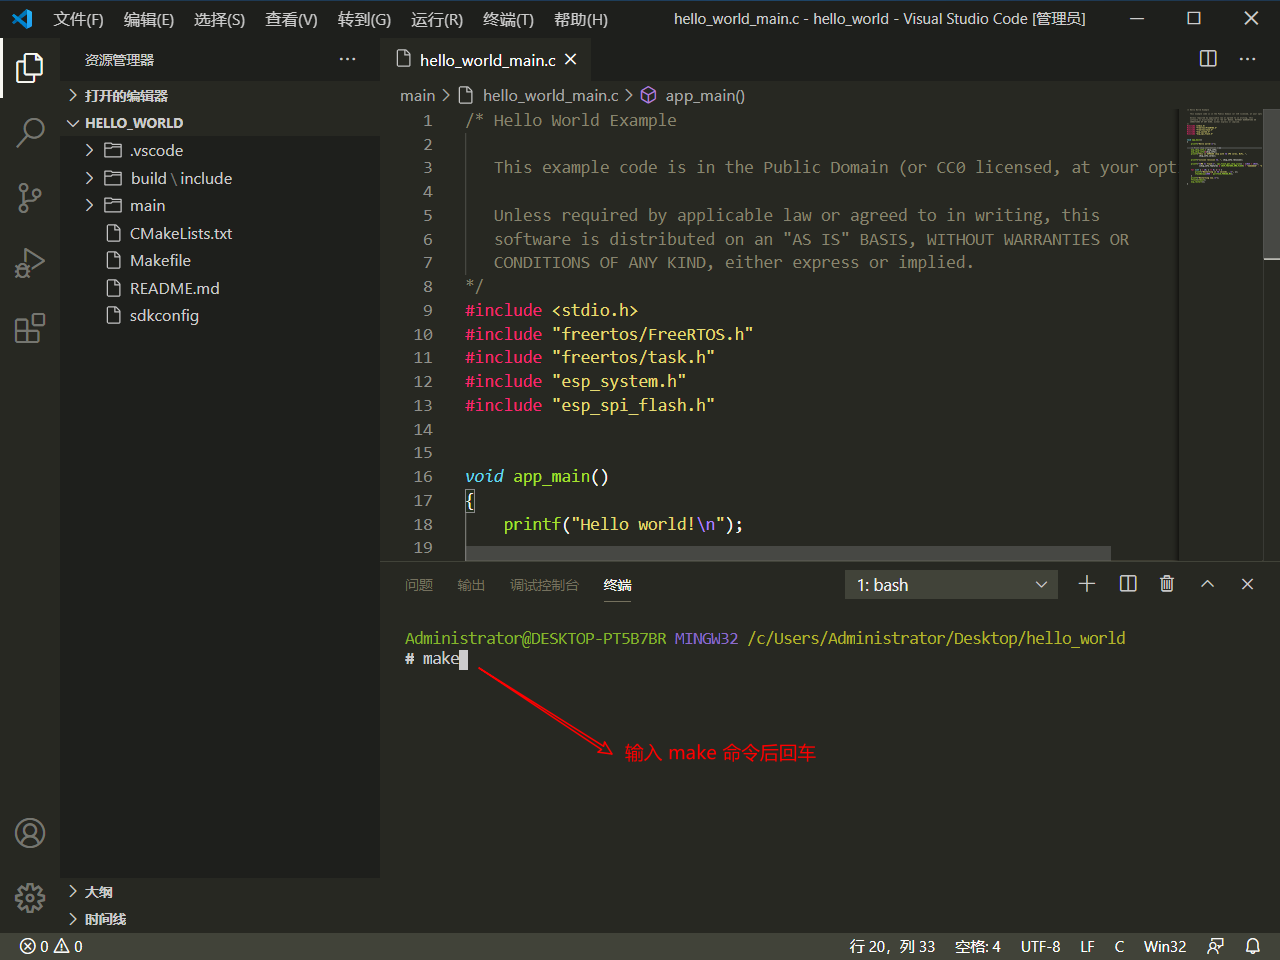Open the Manage gear icon
Image resolution: width=1280 pixels, height=960 pixels.
tap(30, 898)
